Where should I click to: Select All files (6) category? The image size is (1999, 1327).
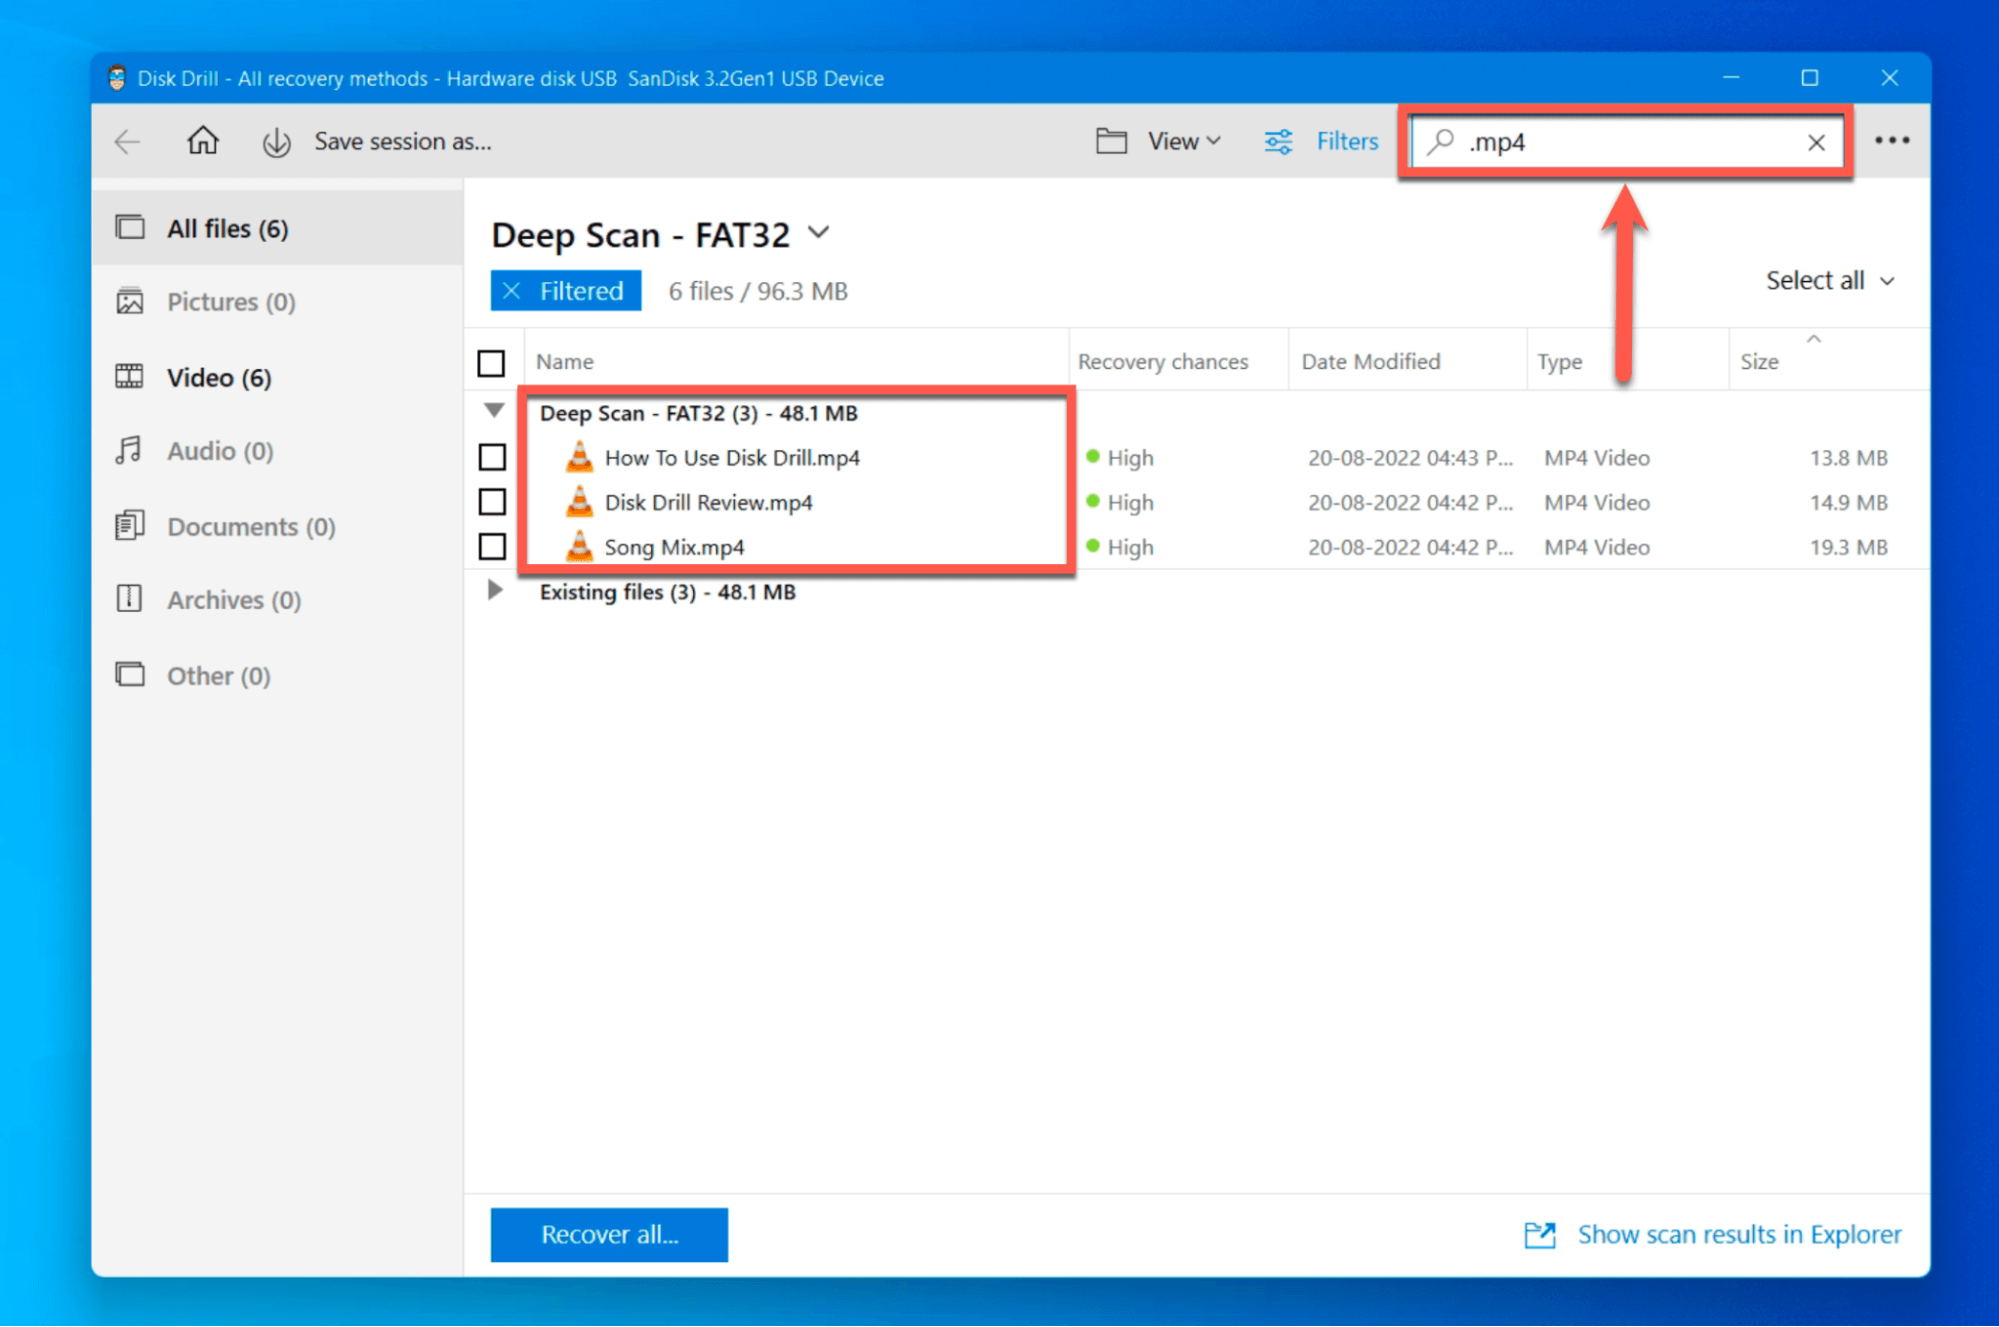click(277, 228)
